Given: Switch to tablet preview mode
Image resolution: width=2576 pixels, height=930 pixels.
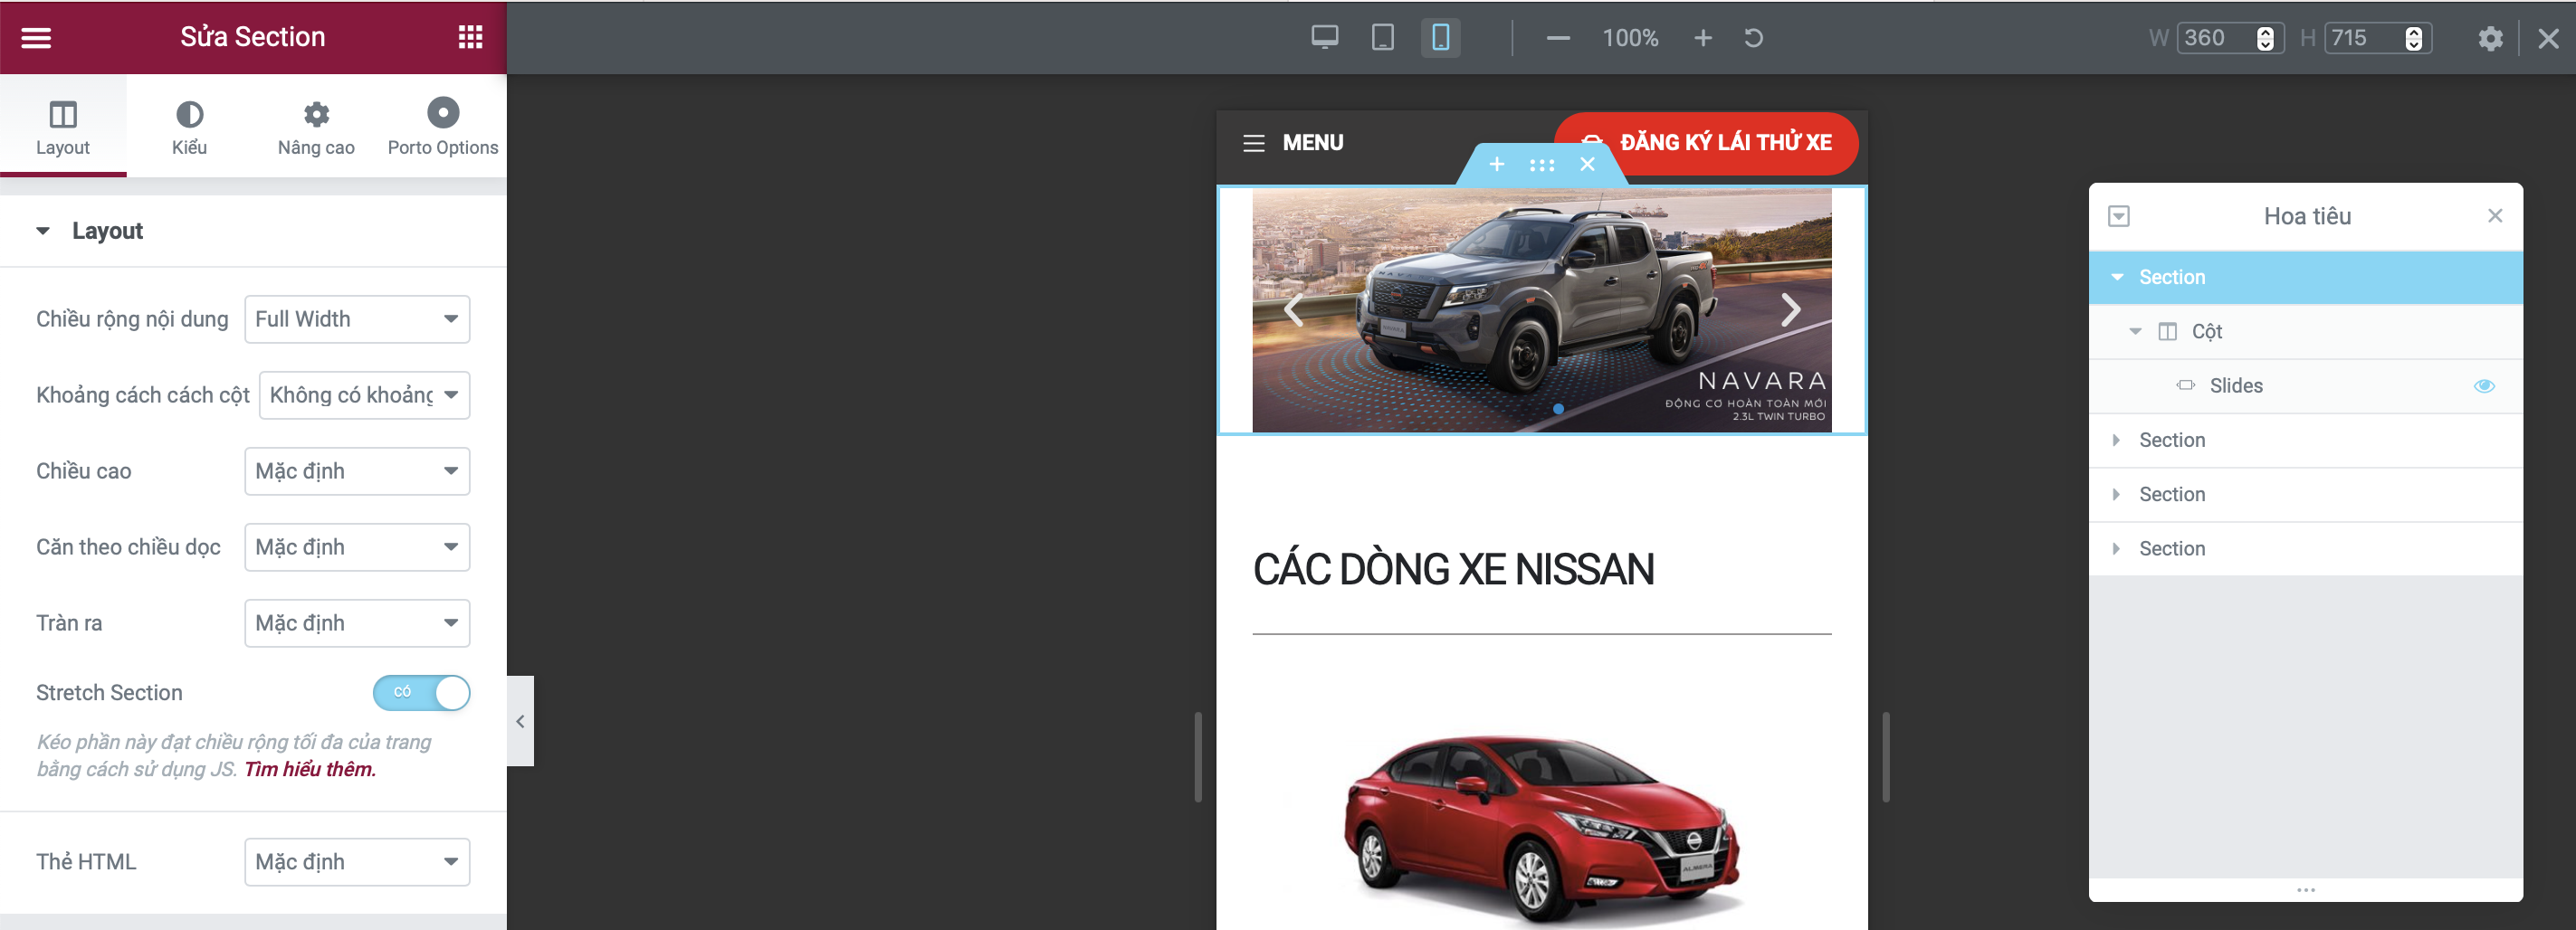Looking at the screenshot, I should tap(1382, 38).
